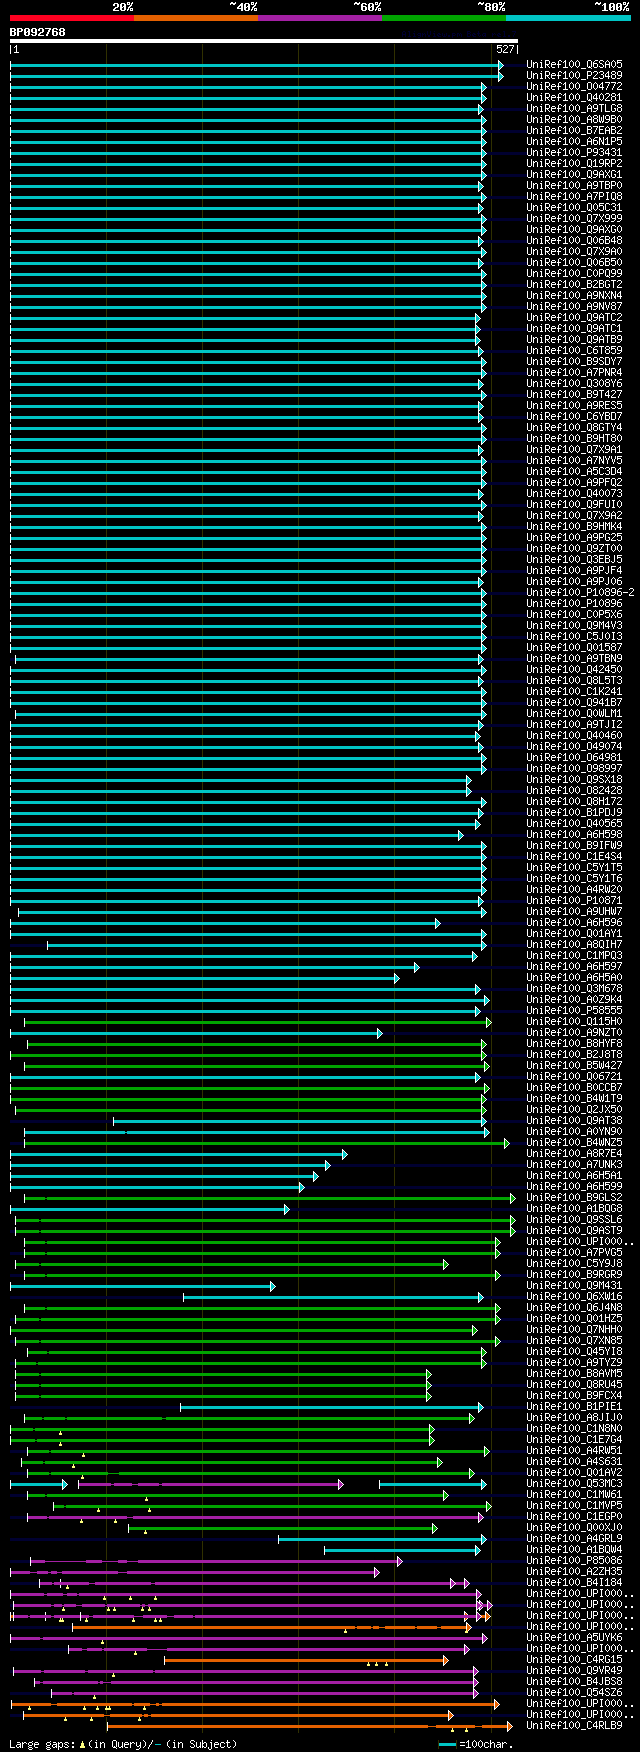Click the UniRef100_B5W427 label
Viewport: 640px width, 1752px height.
(x=574, y=1066)
